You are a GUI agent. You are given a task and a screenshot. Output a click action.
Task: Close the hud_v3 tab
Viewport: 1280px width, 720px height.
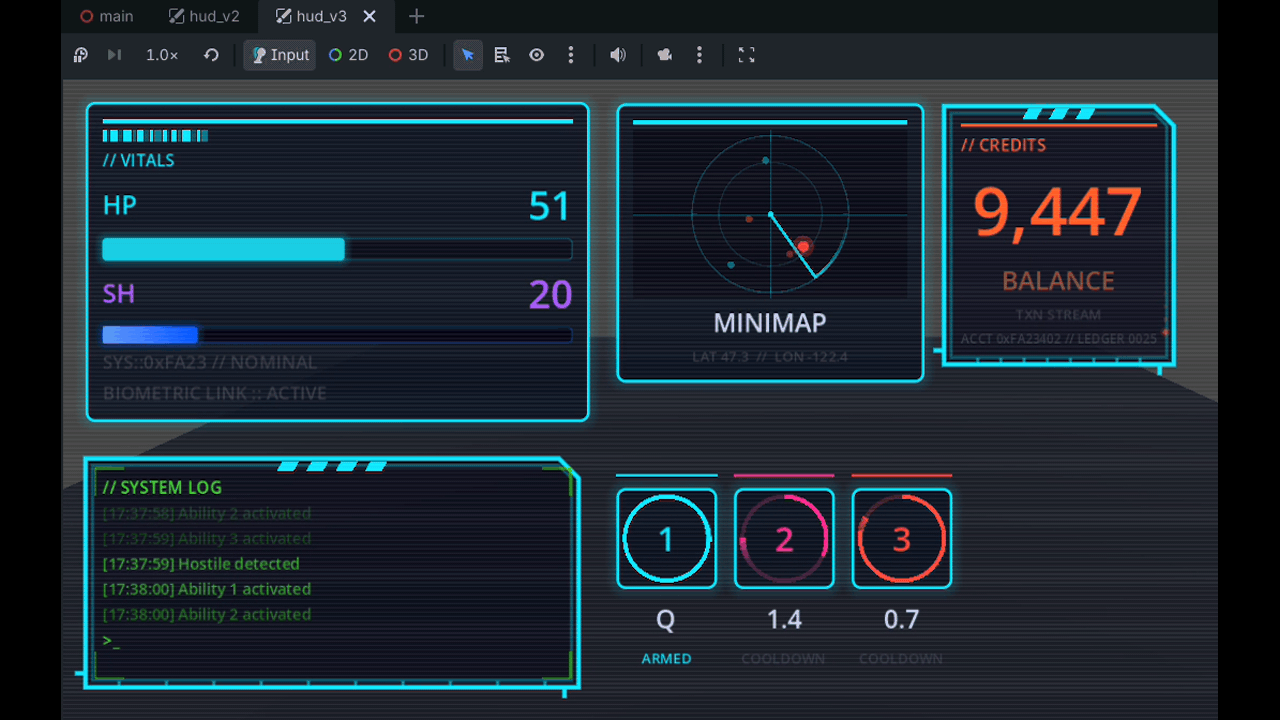(x=370, y=16)
